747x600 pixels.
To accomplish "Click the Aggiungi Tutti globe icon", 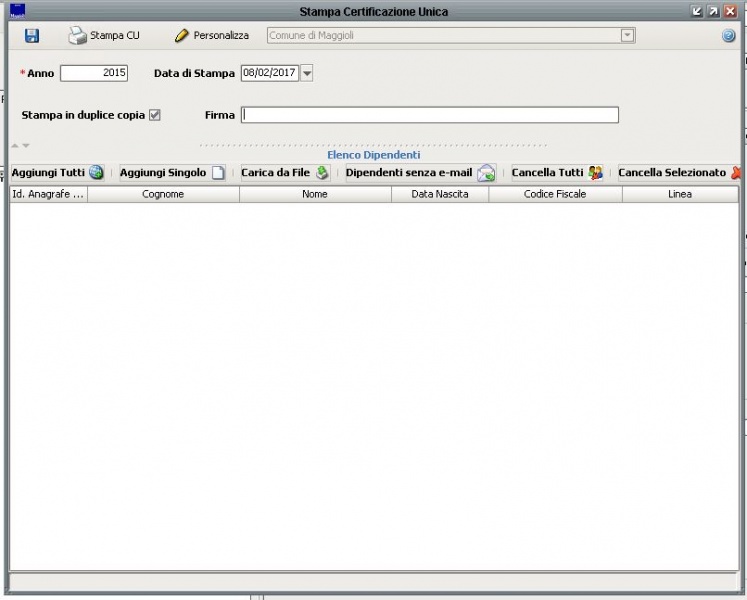I will [x=96, y=173].
